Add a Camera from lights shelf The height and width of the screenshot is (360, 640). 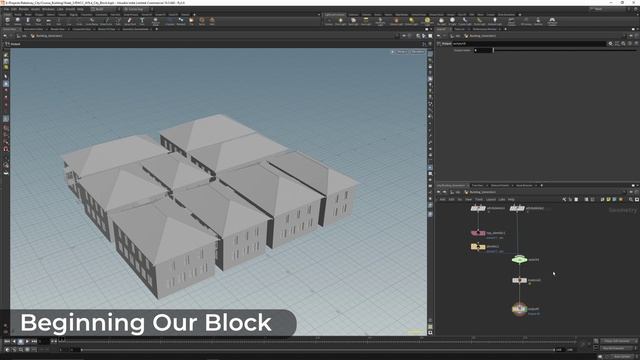pyautogui.click(x=329, y=21)
